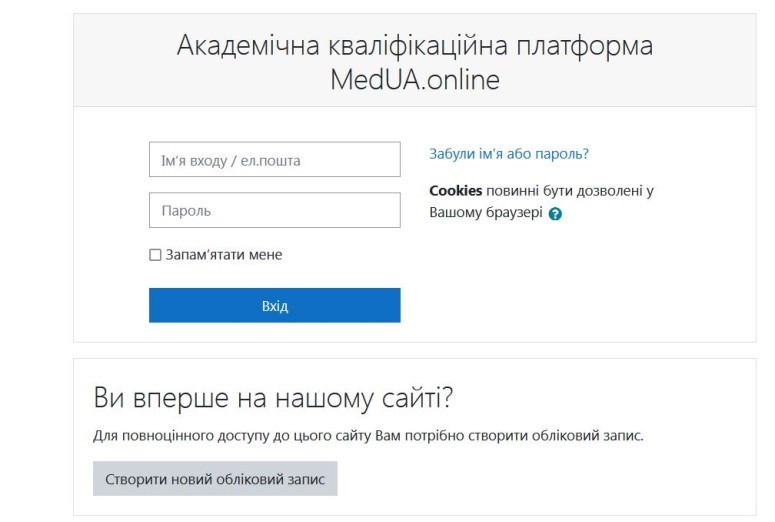Open "Забули ім'я або пароль?" link
This screenshot has height=522, width=775.
(509, 154)
